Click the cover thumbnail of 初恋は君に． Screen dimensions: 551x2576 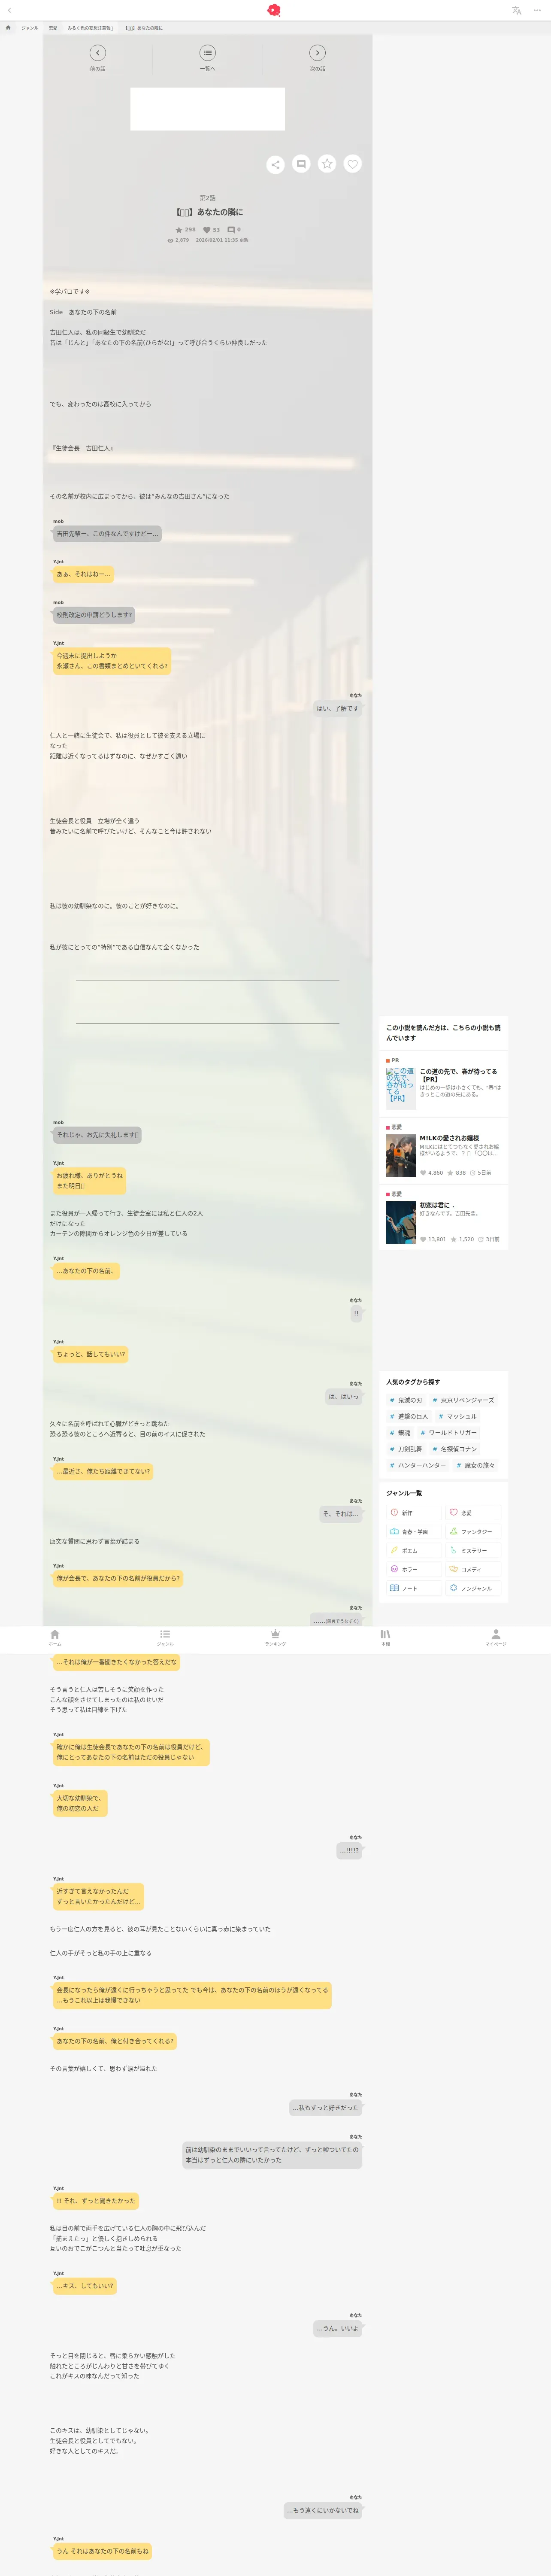click(401, 1223)
